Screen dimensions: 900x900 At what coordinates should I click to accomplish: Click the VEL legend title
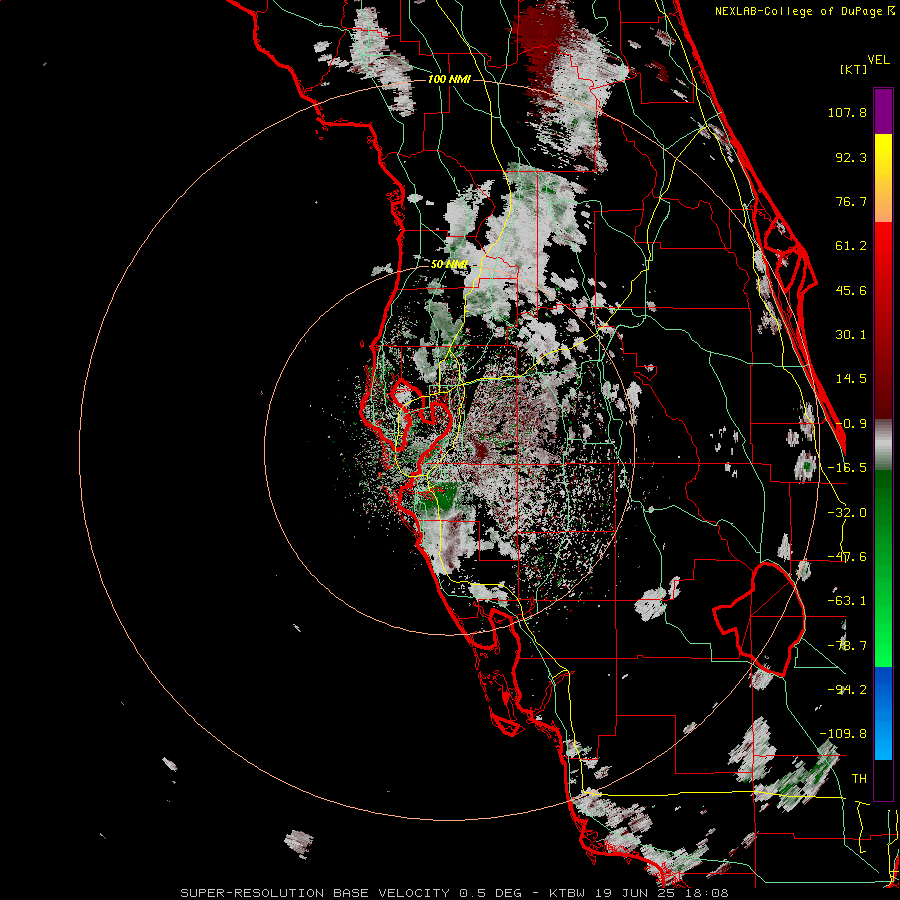tap(878, 60)
